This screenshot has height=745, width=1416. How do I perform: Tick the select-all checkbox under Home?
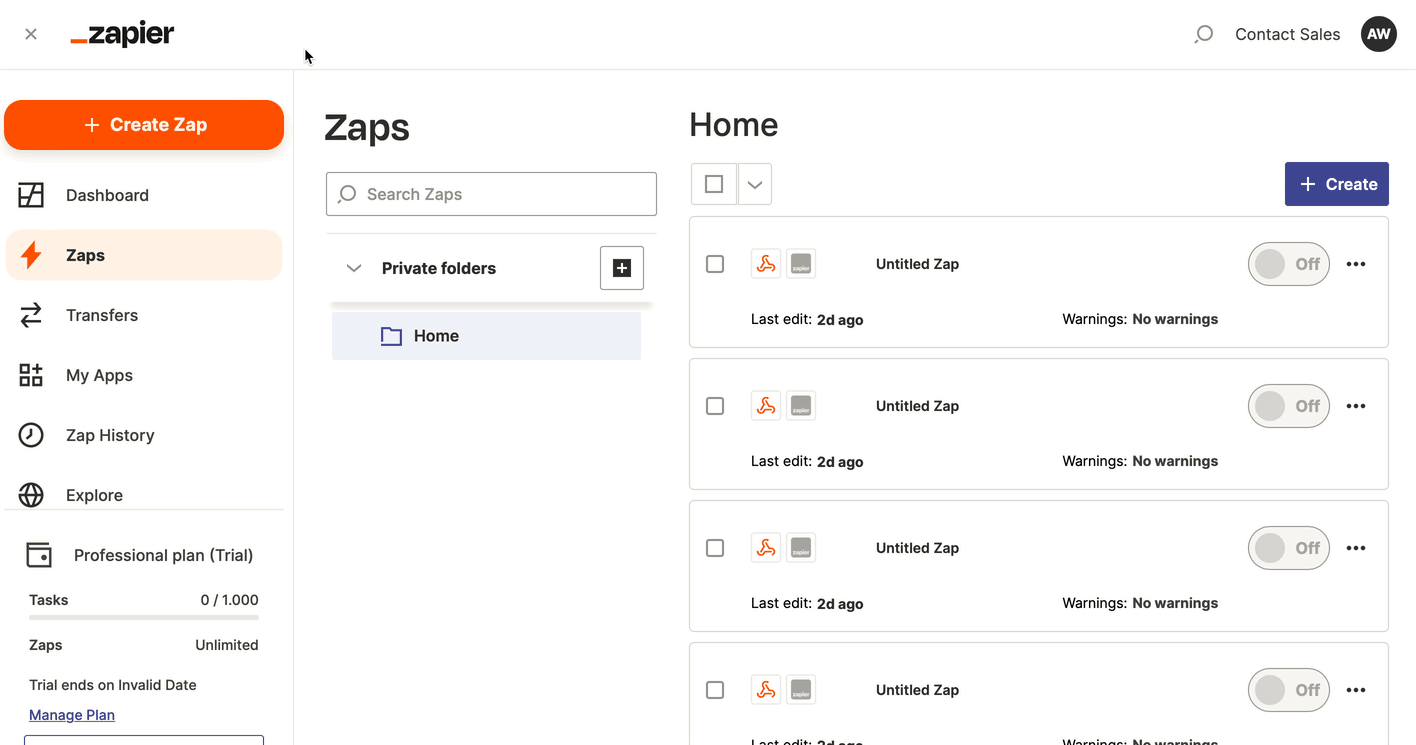714,184
